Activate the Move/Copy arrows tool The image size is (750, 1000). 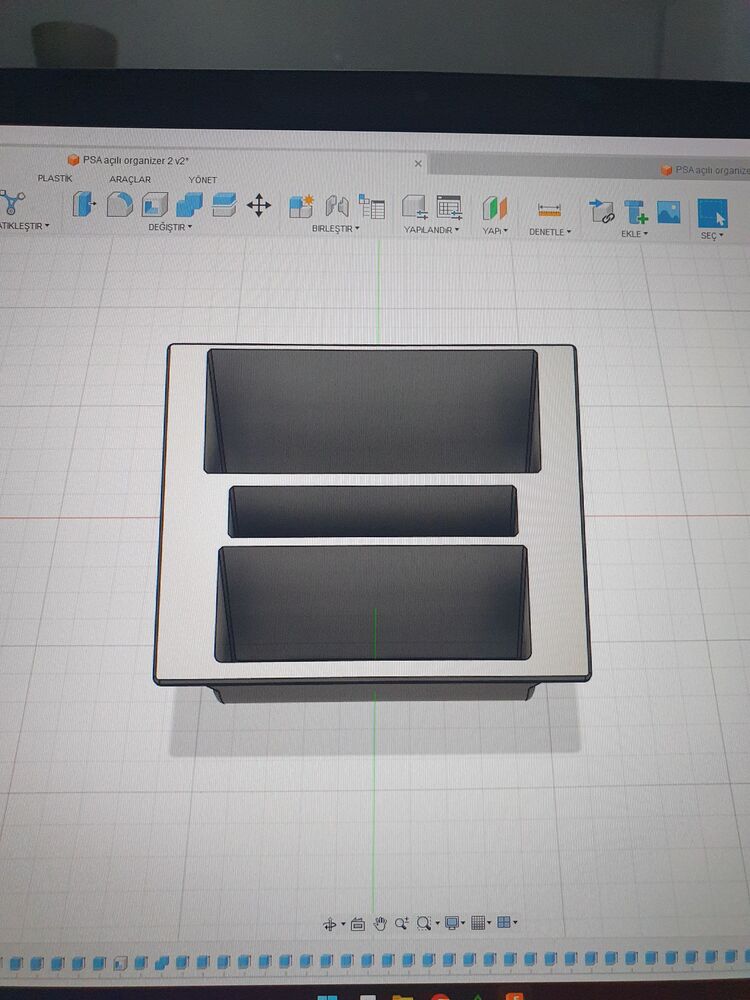[258, 205]
